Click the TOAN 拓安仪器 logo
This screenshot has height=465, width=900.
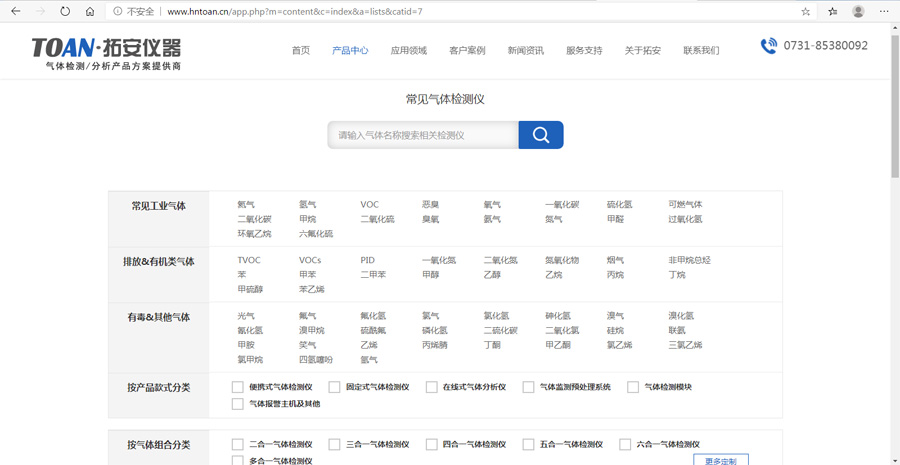[x=106, y=53]
